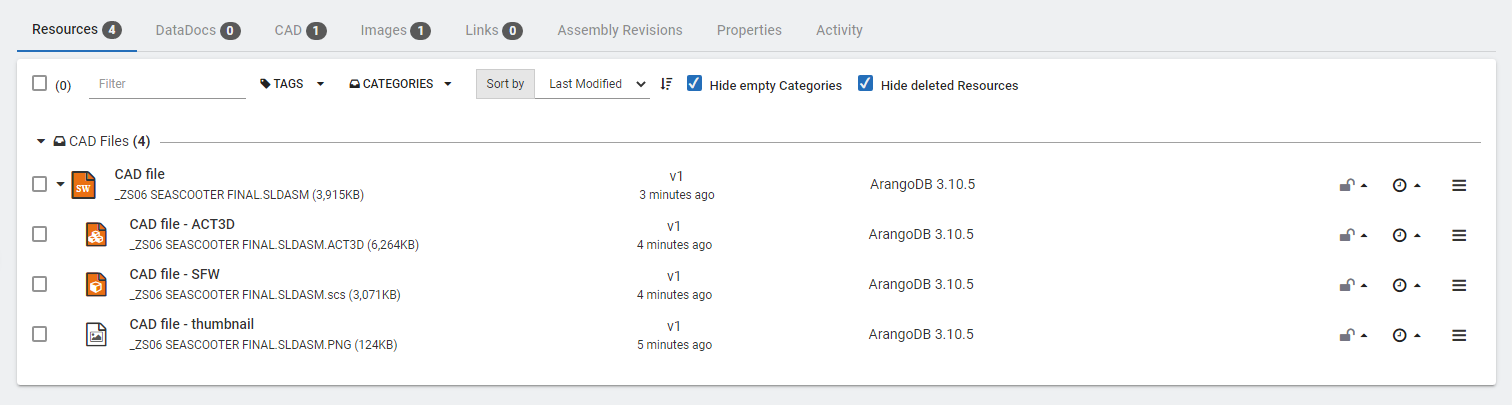
Task: Click the ACT3D file type icon
Action: pyautogui.click(x=96, y=235)
